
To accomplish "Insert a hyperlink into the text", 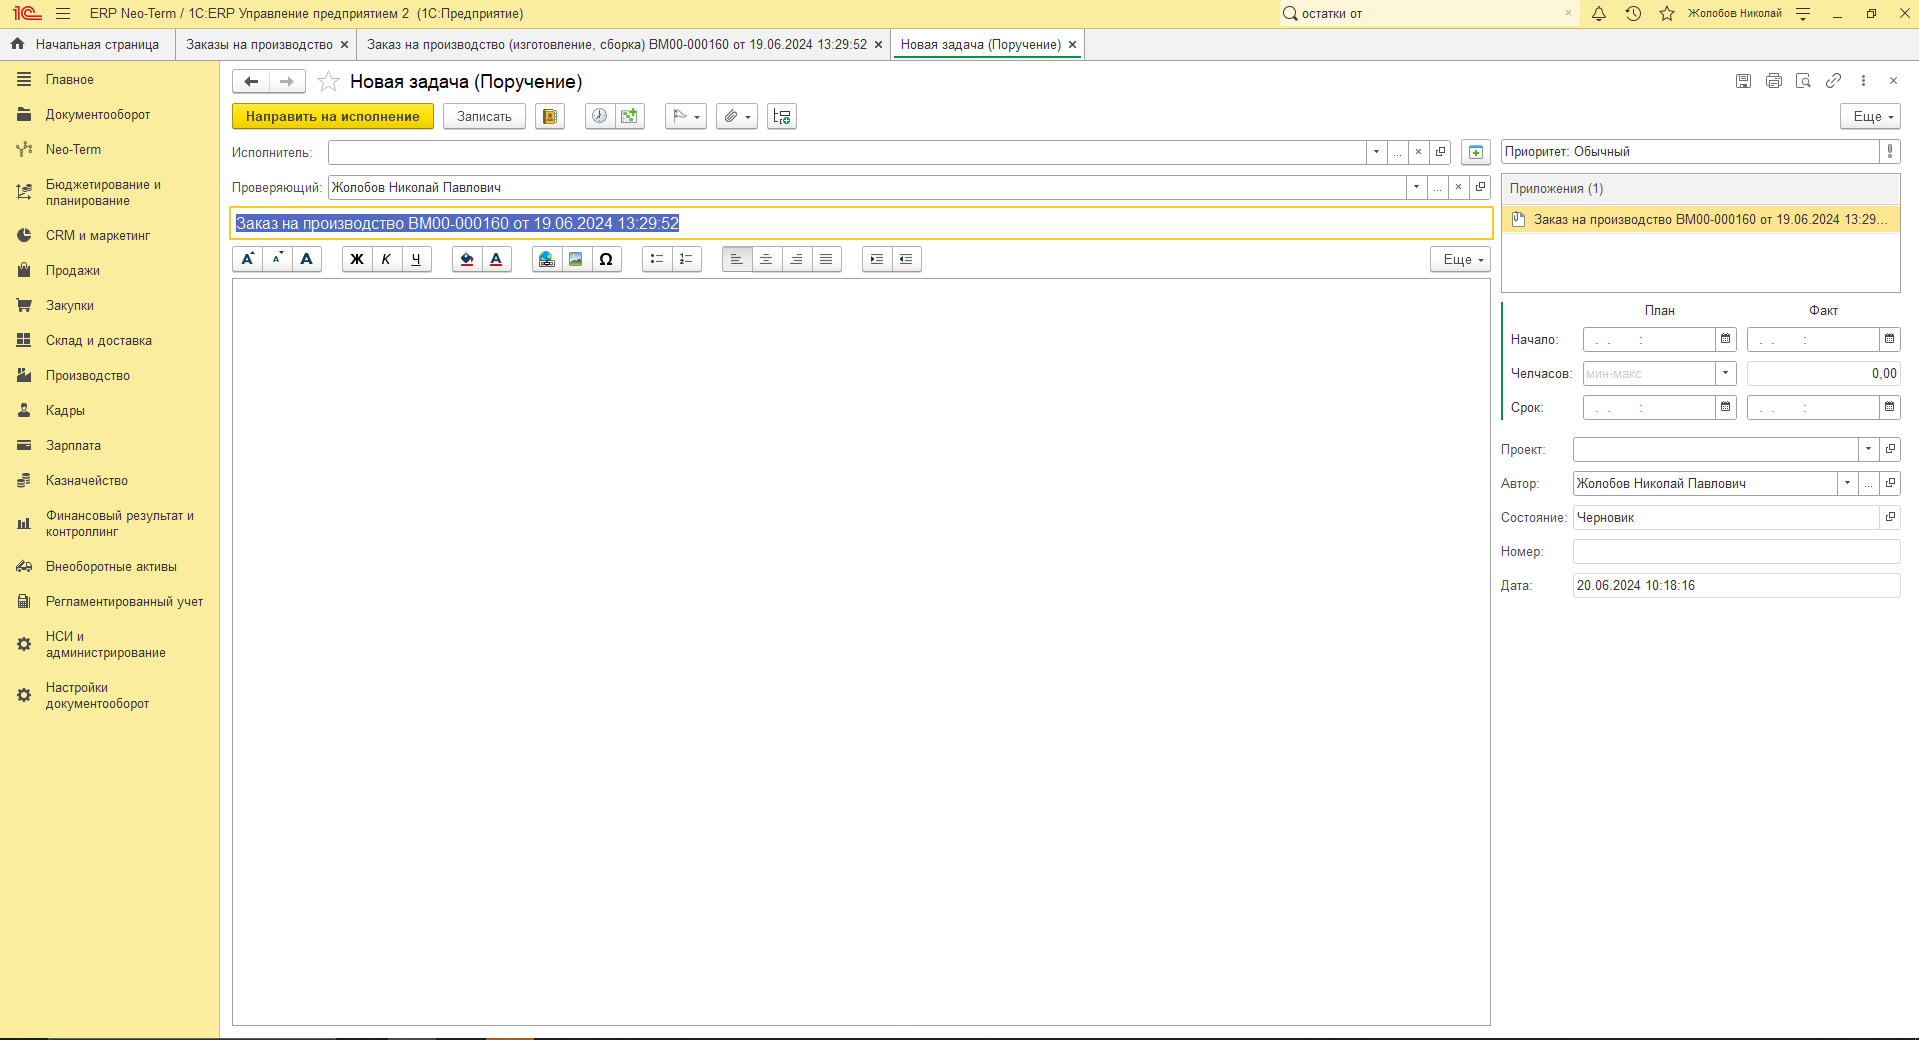I will [x=547, y=259].
